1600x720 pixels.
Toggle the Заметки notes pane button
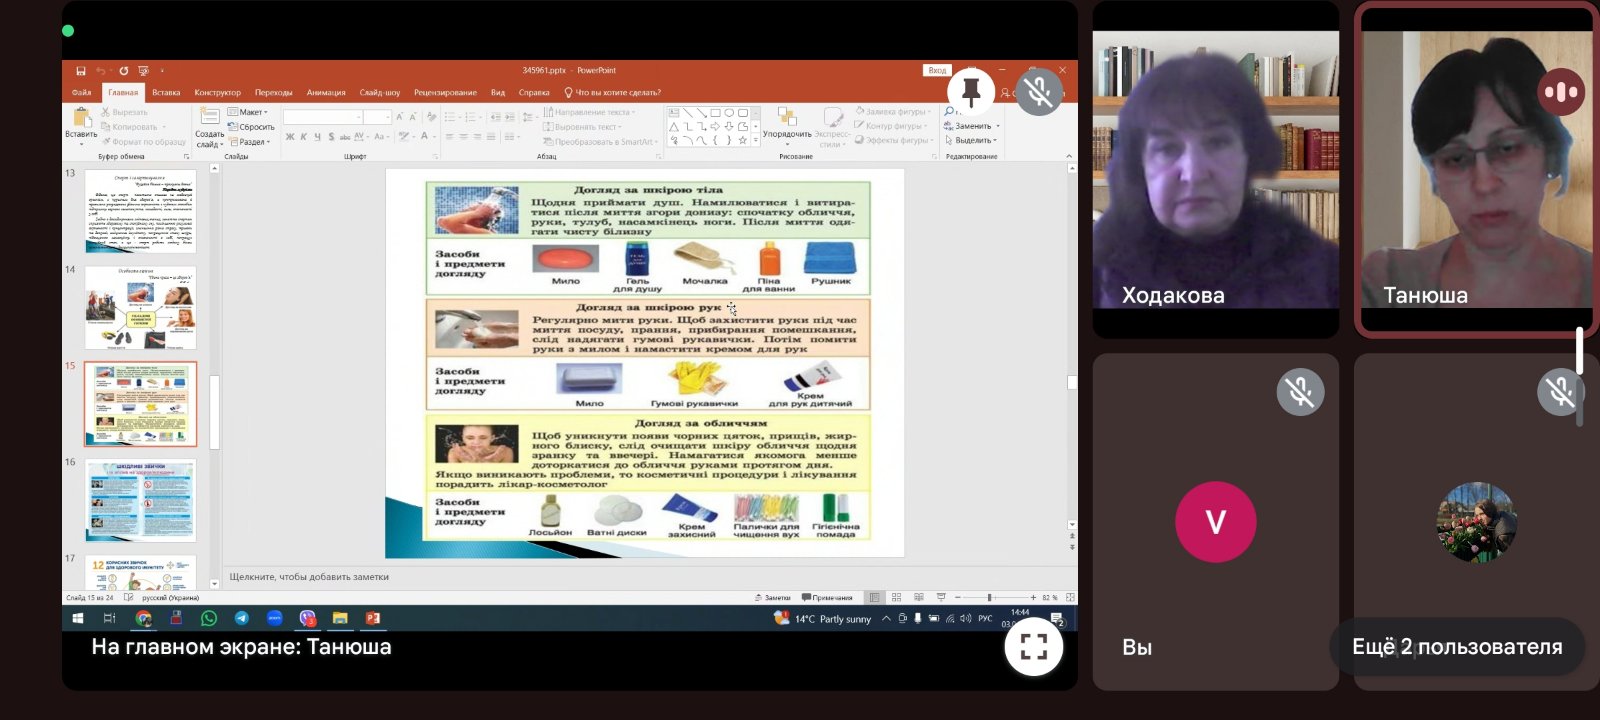[x=773, y=597]
